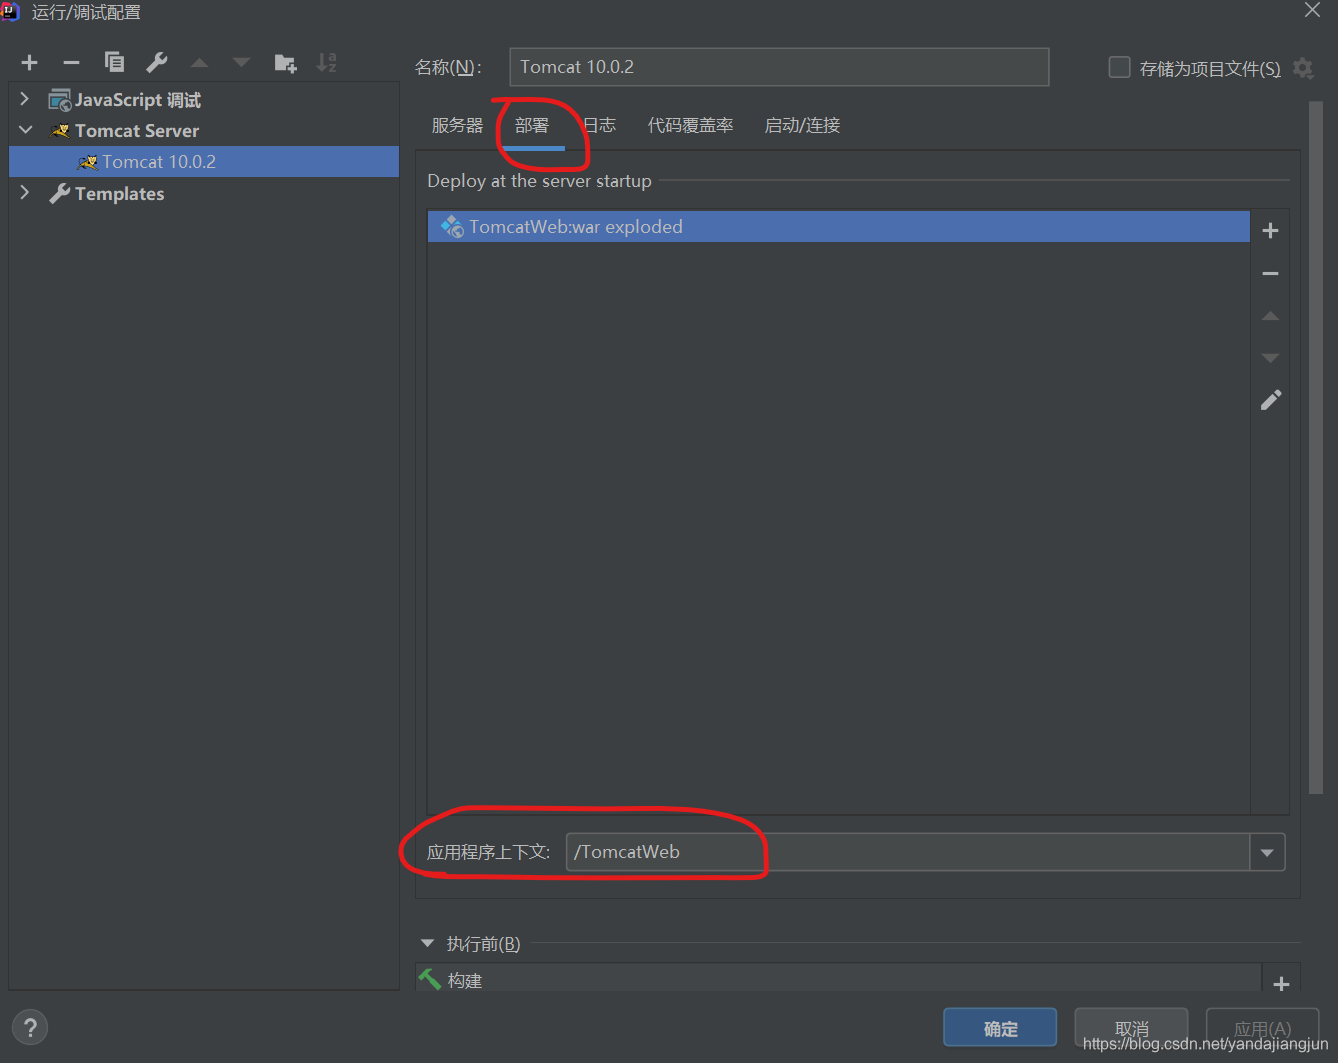Click the 取消 button

(1131, 1027)
